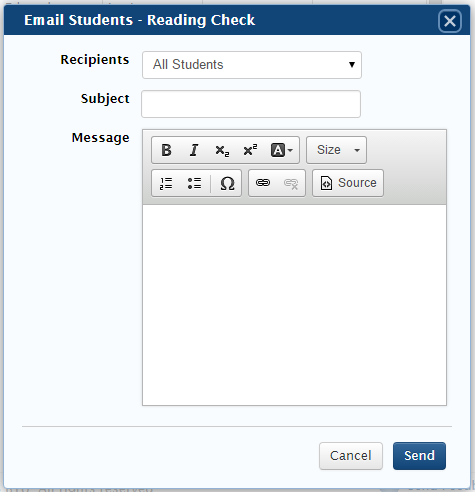Insert a bulleted list
Image resolution: width=475 pixels, height=492 pixels.
pos(194,183)
